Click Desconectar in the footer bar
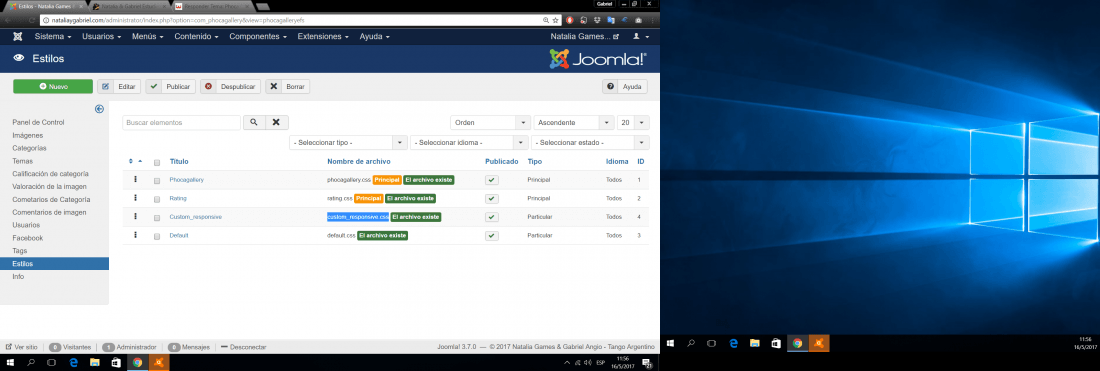 [243, 347]
